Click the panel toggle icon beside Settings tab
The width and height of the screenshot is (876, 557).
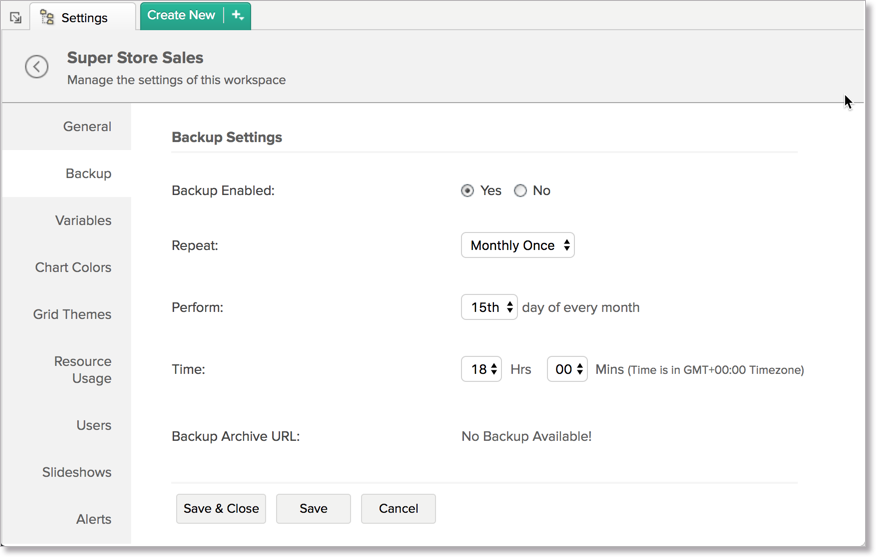point(15,17)
